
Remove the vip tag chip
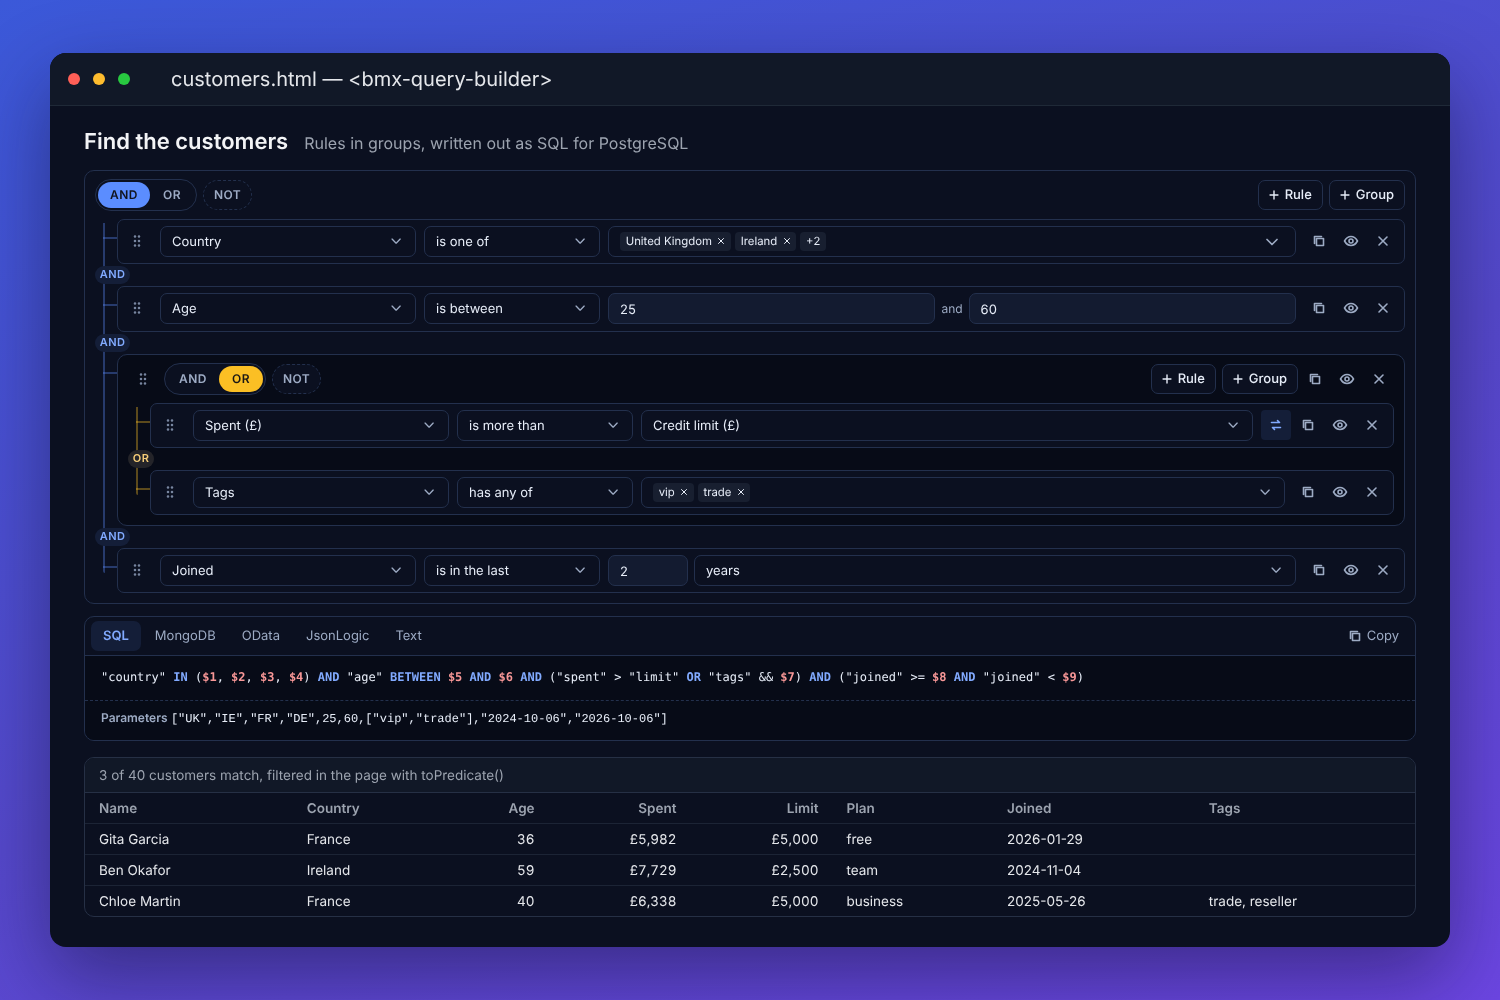(684, 492)
